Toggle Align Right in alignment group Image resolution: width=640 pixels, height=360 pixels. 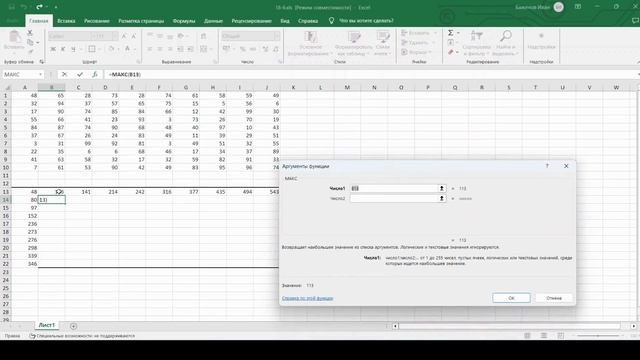(x=170, y=49)
